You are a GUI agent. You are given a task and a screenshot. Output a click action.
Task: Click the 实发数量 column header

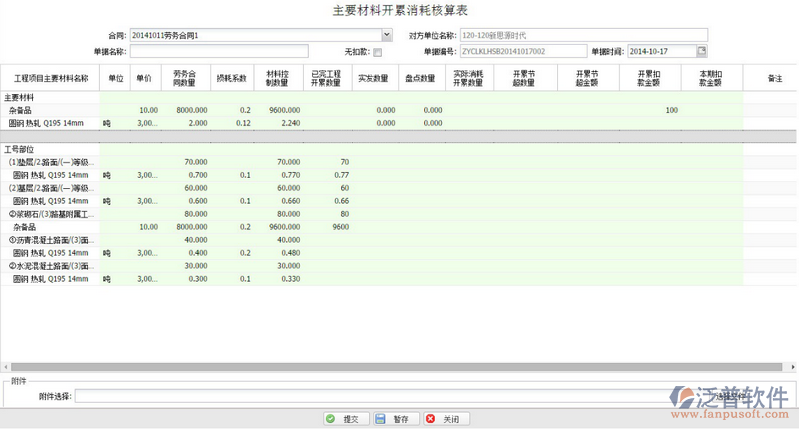point(374,77)
